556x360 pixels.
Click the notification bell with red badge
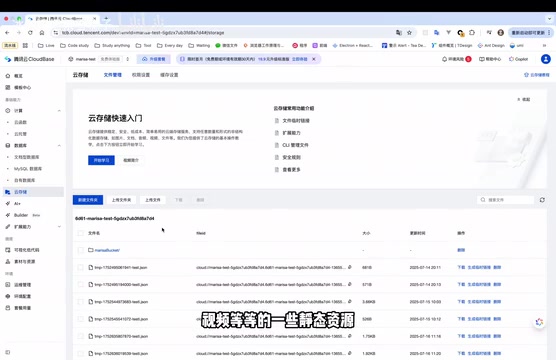[x=456, y=59]
